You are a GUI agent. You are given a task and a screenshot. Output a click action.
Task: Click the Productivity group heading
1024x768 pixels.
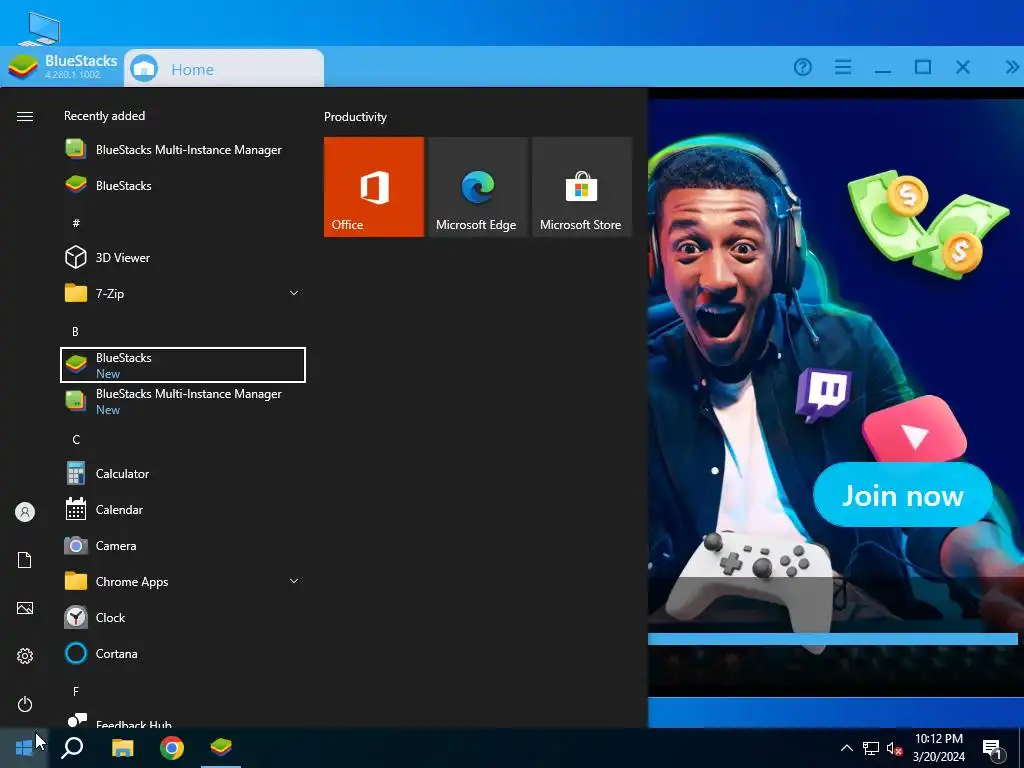click(355, 117)
